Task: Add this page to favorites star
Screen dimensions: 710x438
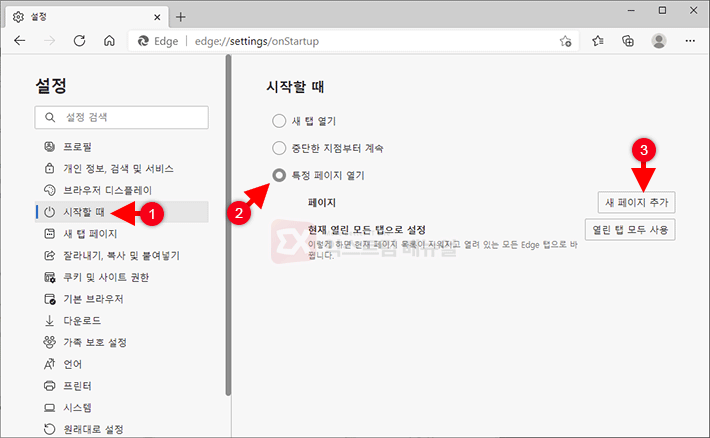Action: [566, 41]
